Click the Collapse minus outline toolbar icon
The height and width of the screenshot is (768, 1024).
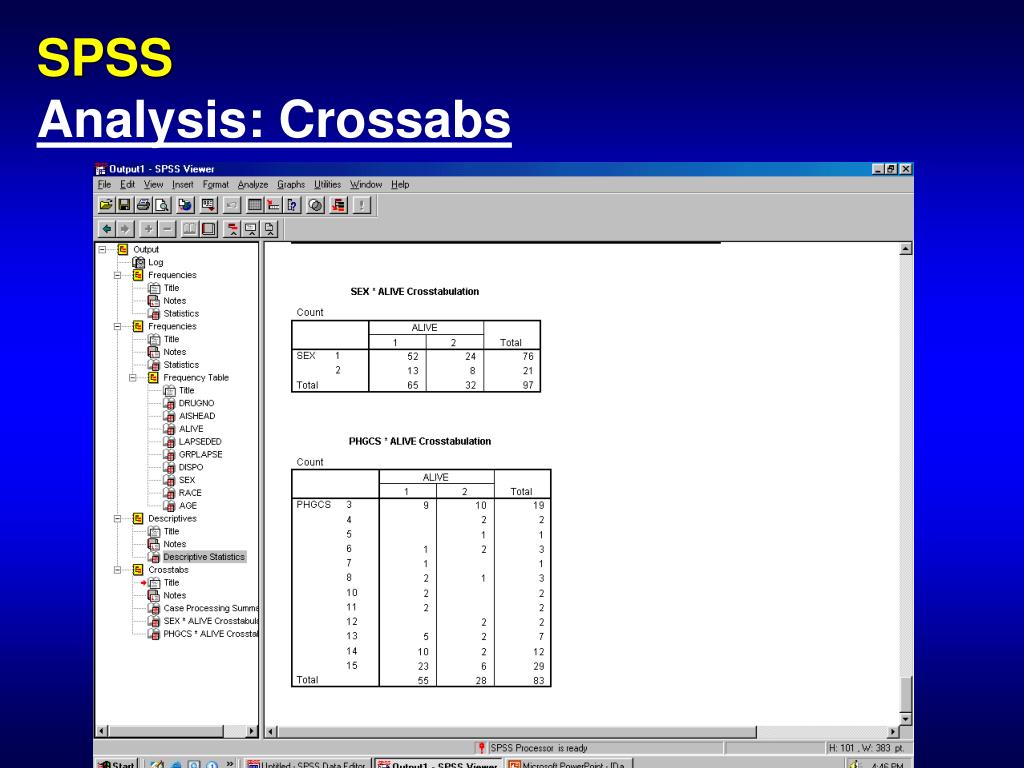[x=167, y=229]
